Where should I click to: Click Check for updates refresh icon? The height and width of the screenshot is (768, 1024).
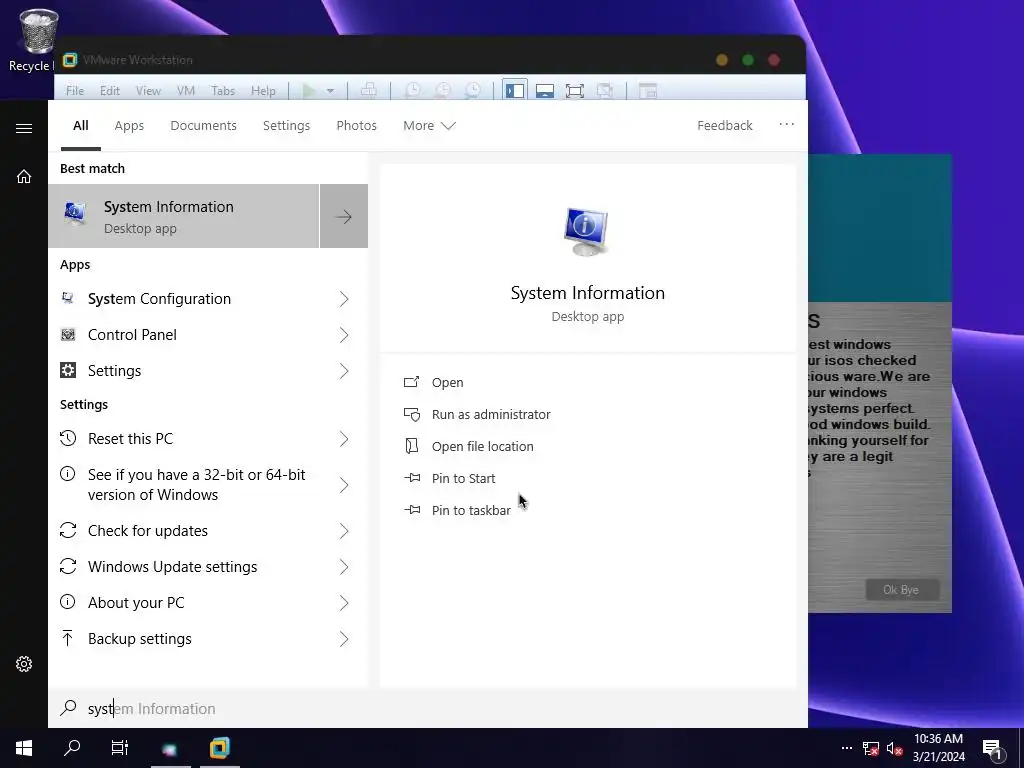pos(68,530)
